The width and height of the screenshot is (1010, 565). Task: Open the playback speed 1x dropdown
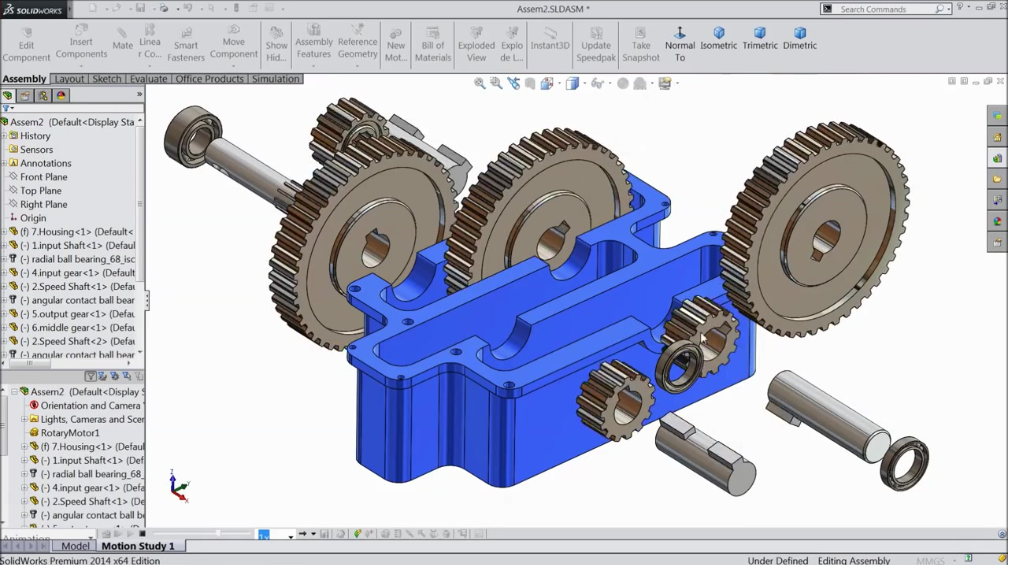(x=289, y=535)
